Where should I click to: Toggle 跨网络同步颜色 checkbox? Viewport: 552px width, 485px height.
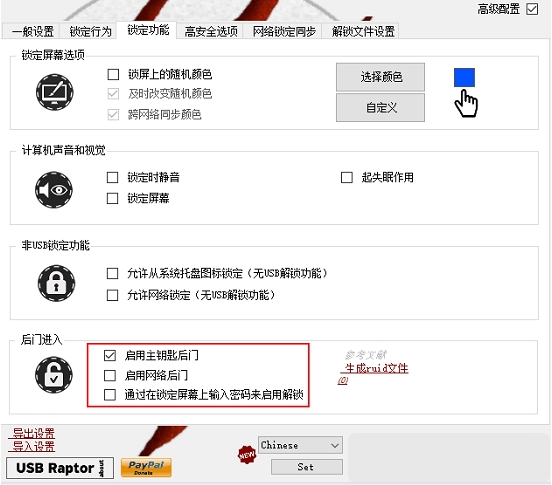click(x=113, y=115)
